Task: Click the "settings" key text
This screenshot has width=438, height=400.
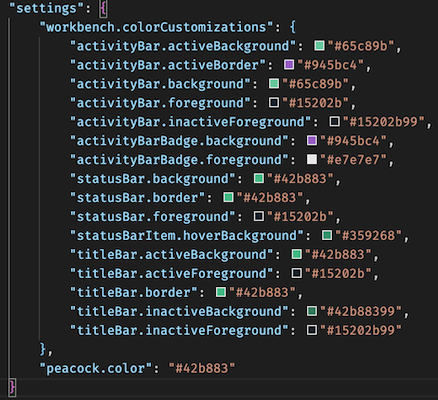Action: click(x=47, y=8)
